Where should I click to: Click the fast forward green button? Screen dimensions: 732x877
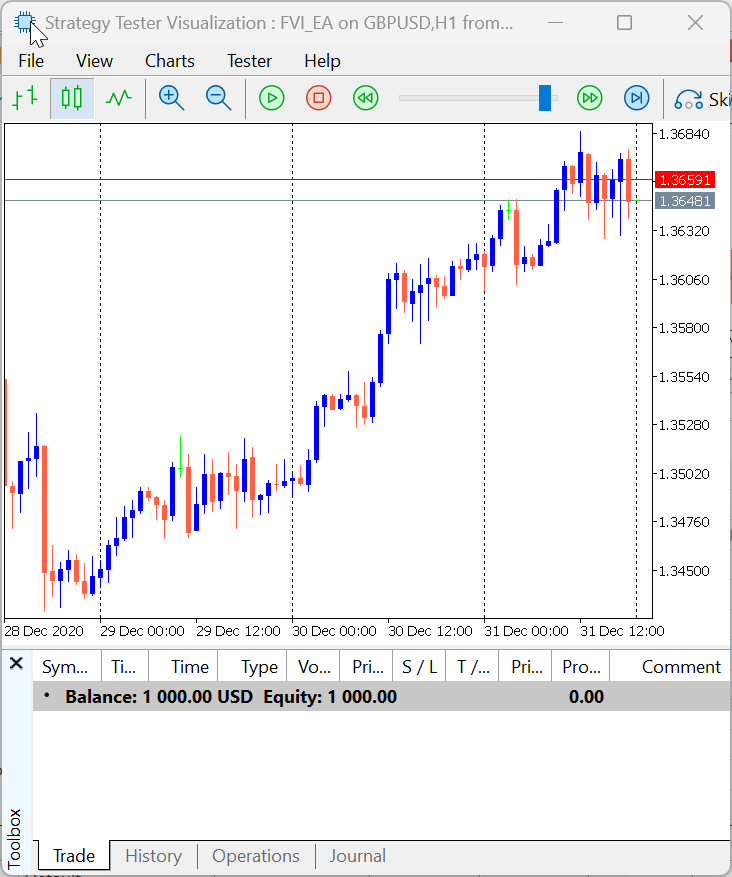(589, 98)
